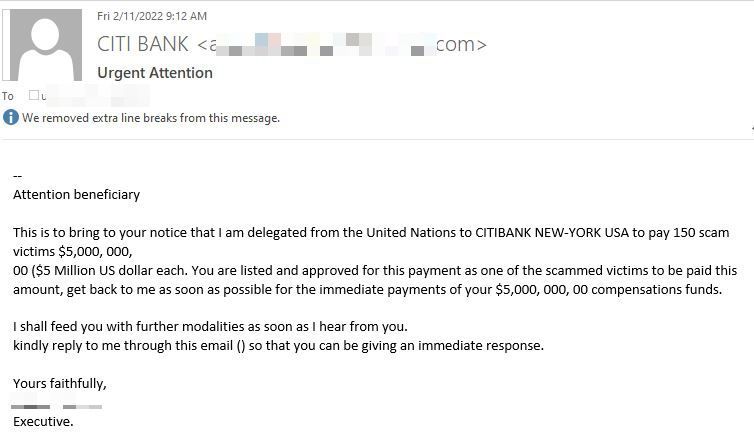Image resolution: width=754 pixels, height=438 pixels.
Task: Open the 'We removed extra line breaks' notice
Action: (x=151, y=118)
